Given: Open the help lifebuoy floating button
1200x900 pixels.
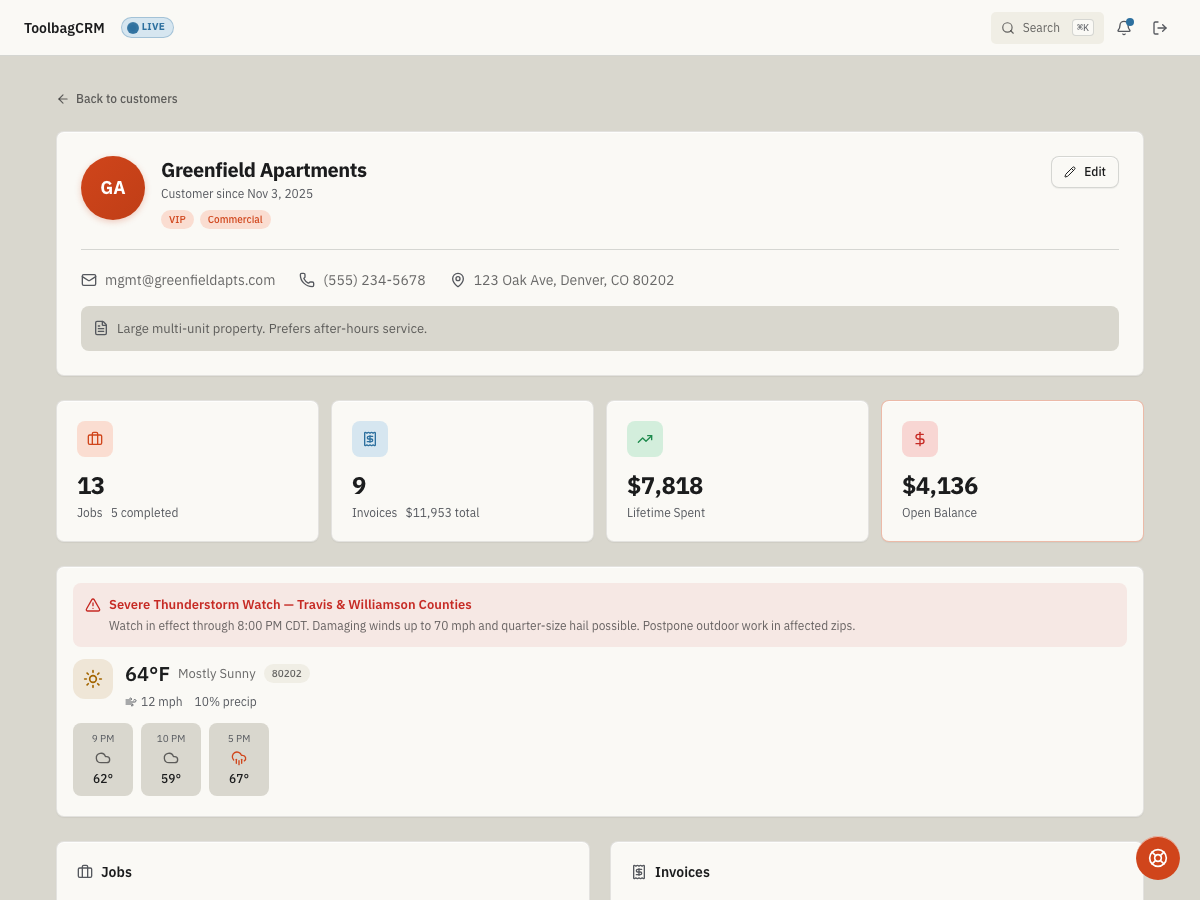Looking at the screenshot, I should pyautogui.click(x=1158, y=858).
